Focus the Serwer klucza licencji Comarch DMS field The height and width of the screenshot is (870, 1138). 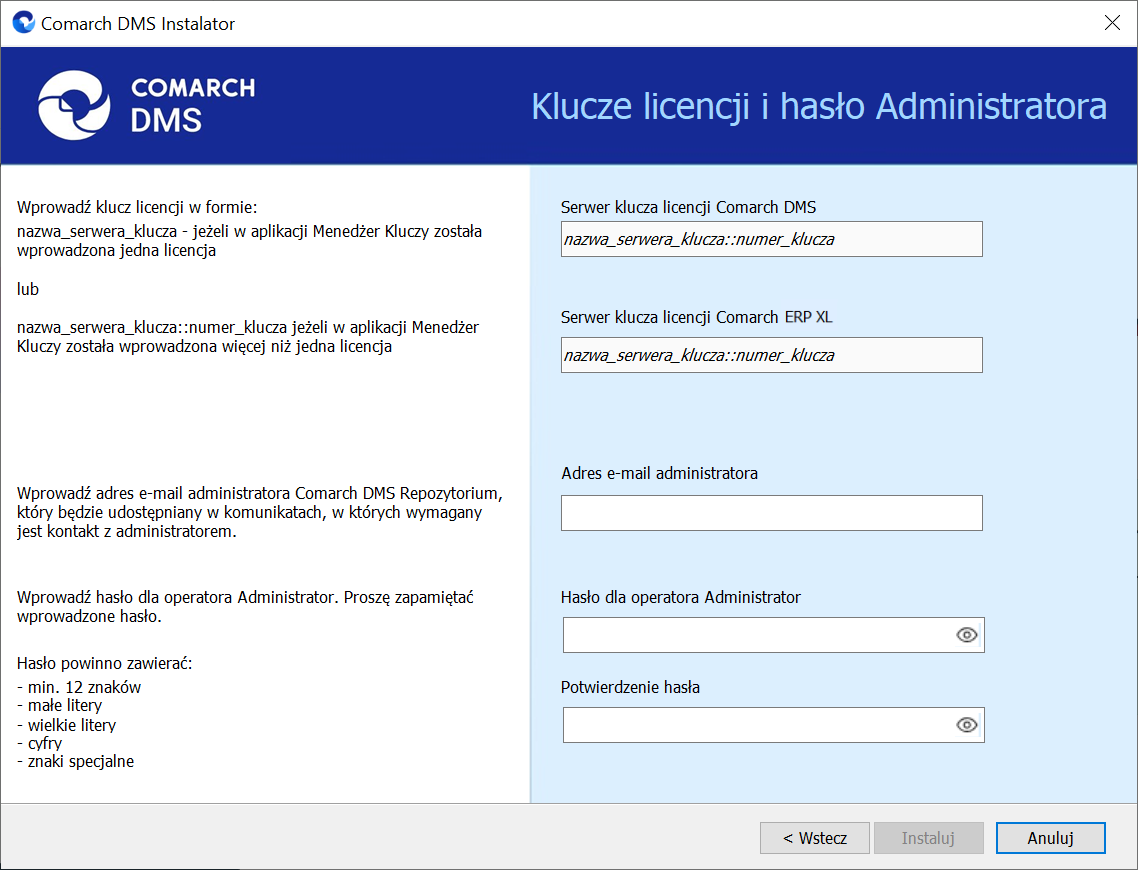pos(771,239)
